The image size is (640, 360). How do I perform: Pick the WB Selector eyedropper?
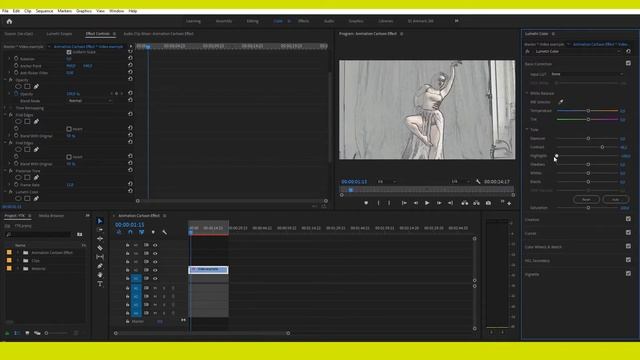561,102
